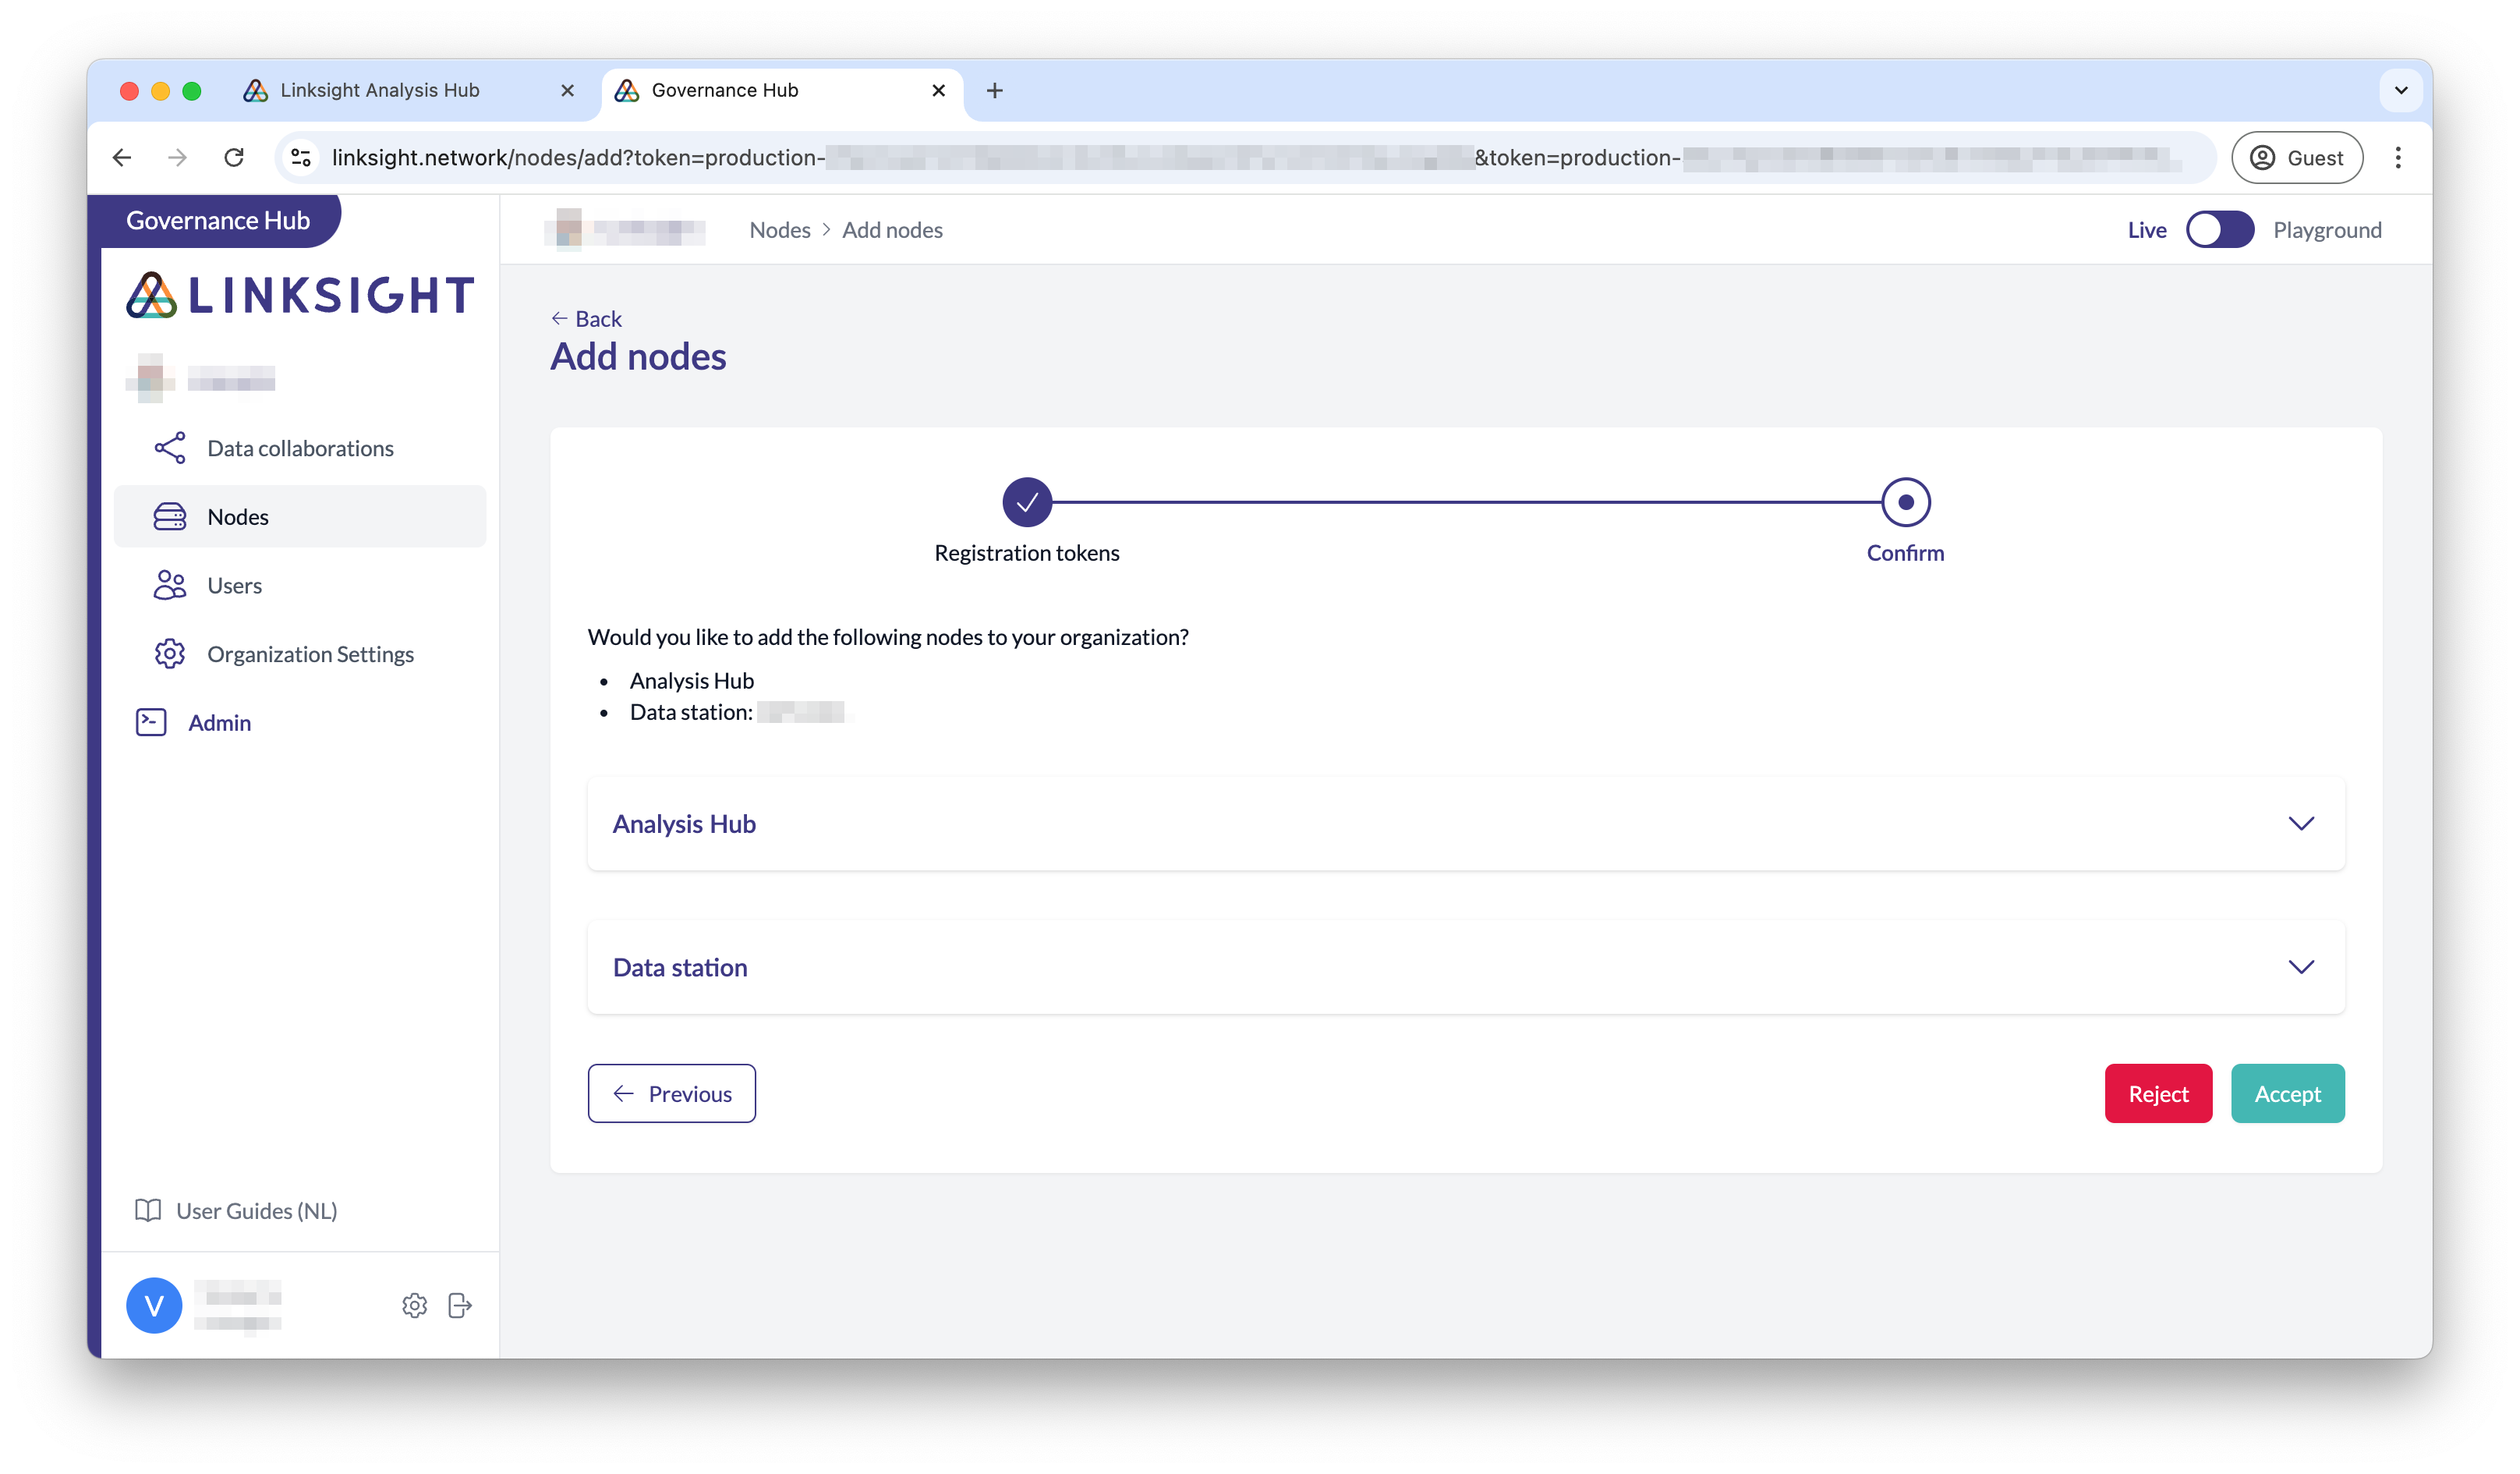The height and width of the screenshot is (1474, 2520).
Task: Open the Nodes sidebar item
Action: tap(300, 517)
